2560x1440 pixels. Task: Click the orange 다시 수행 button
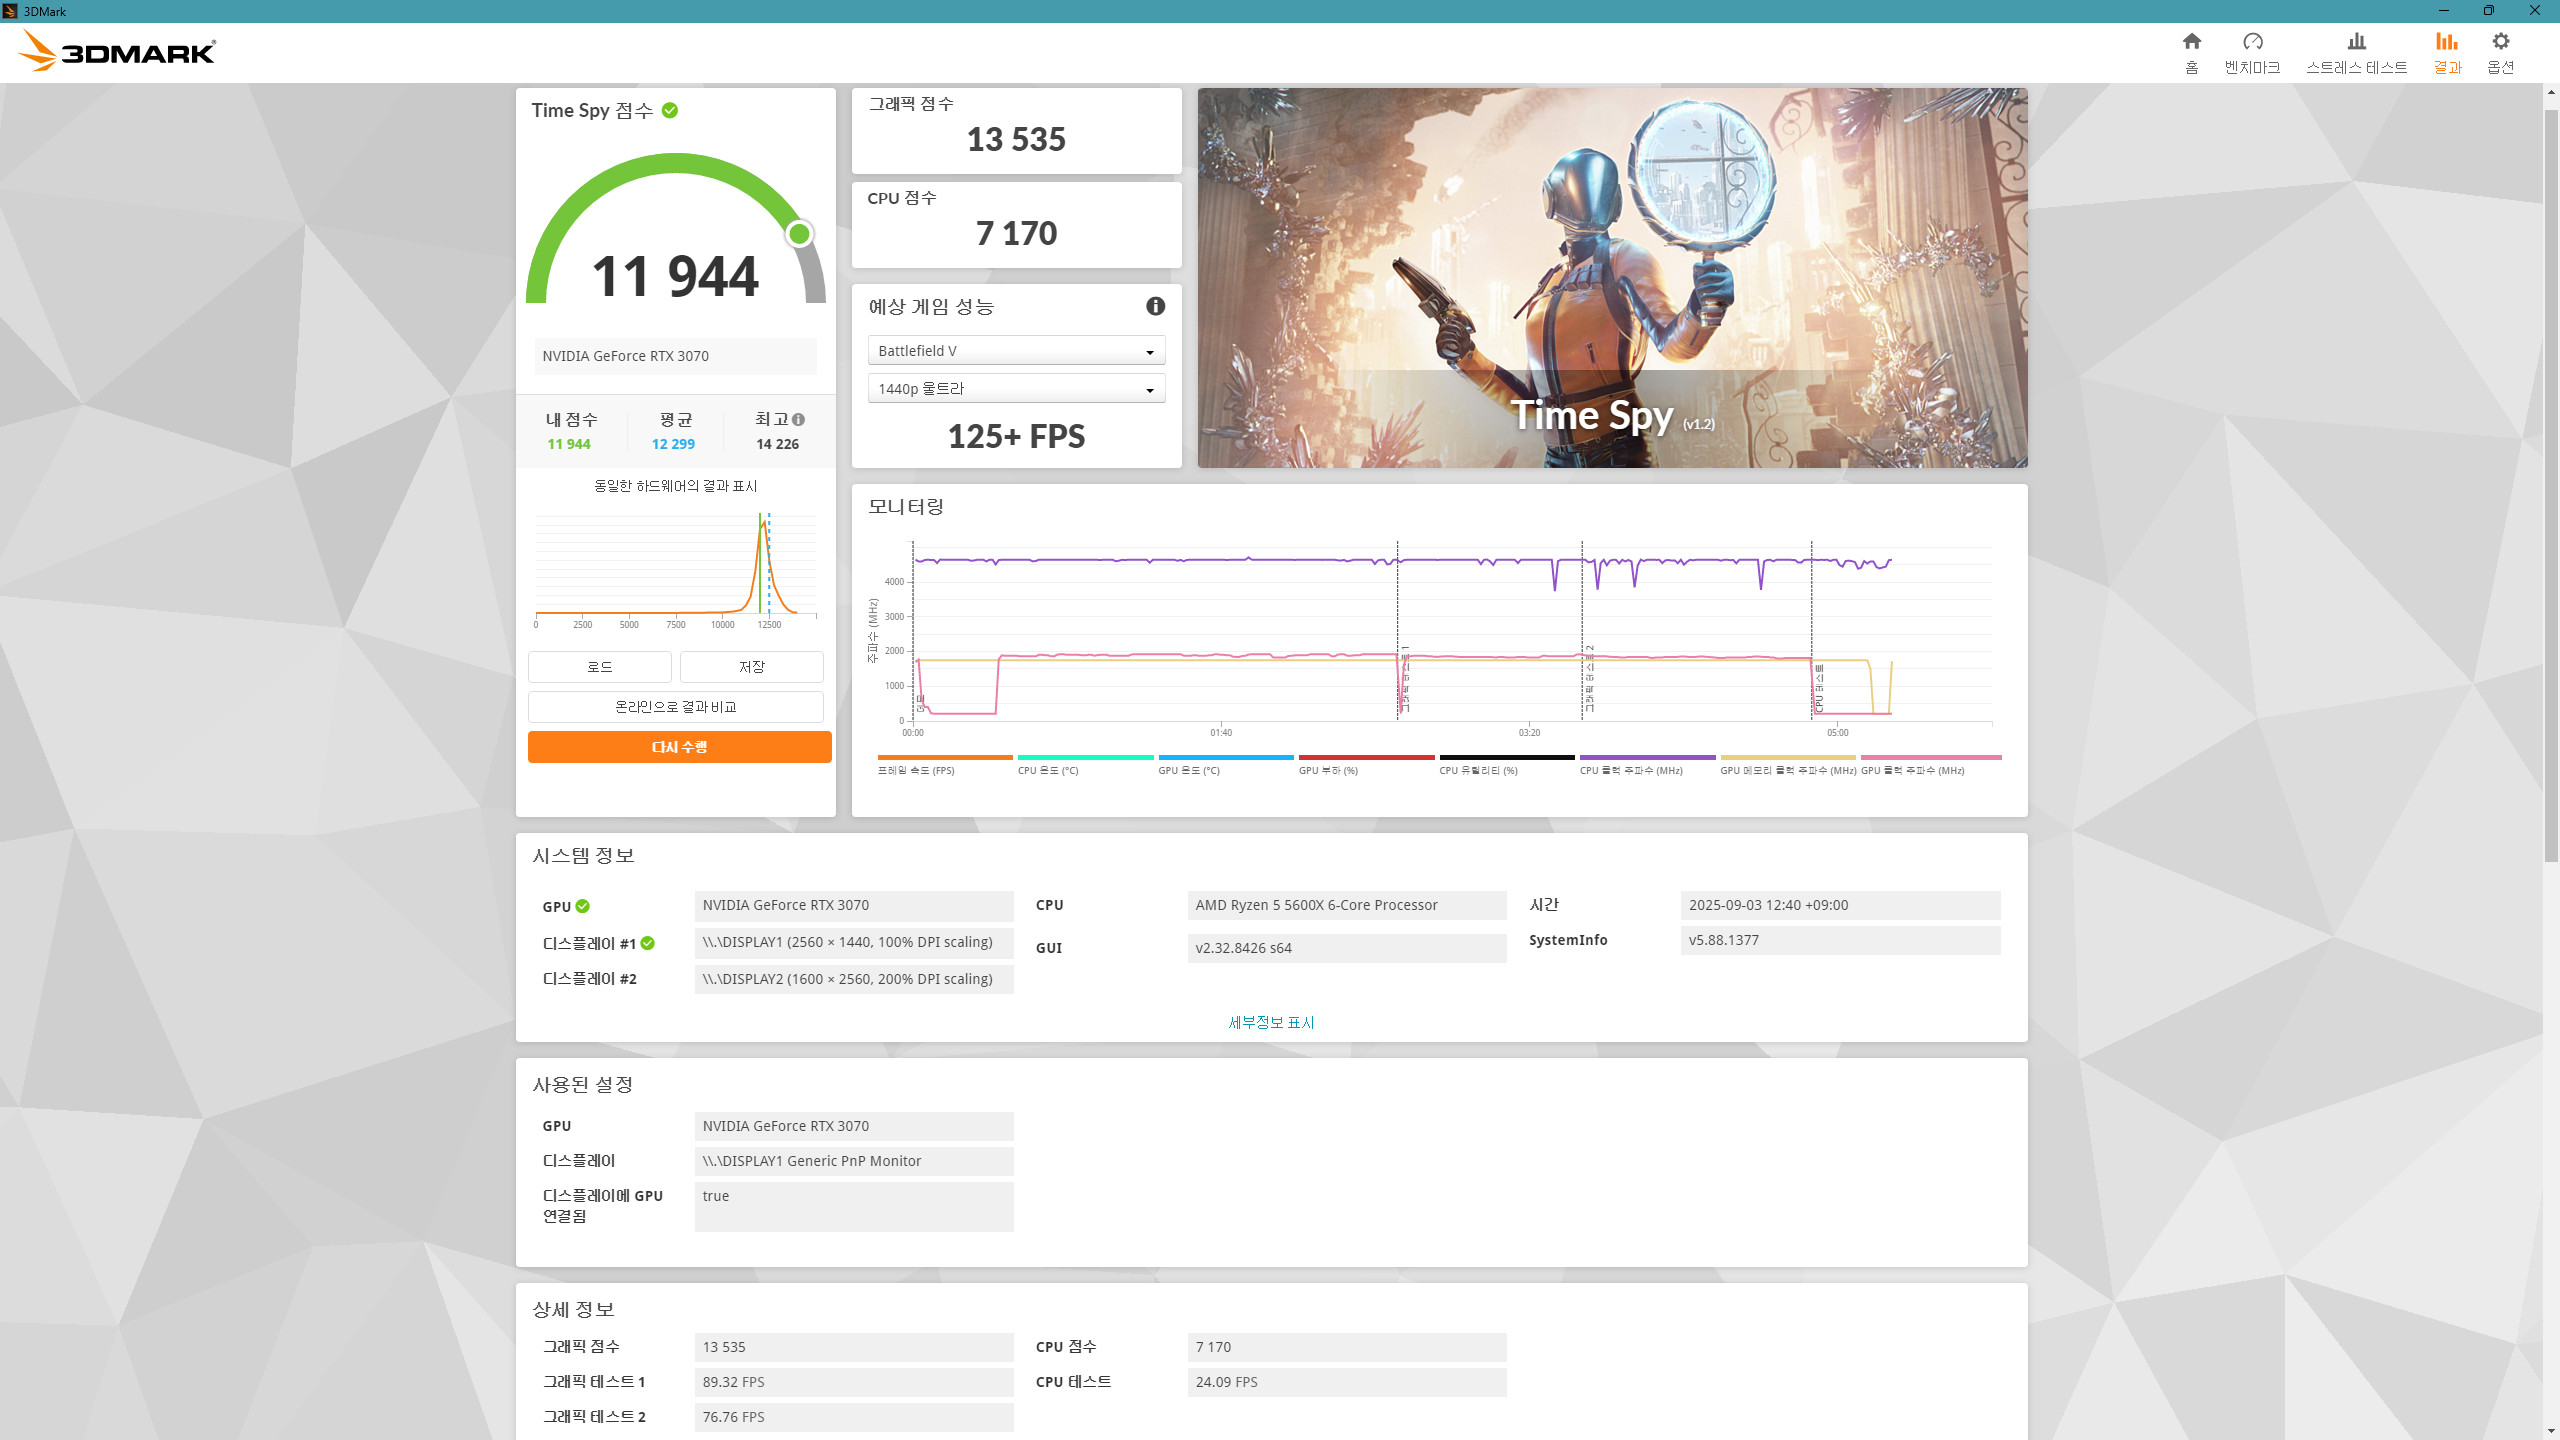(680, 747)
